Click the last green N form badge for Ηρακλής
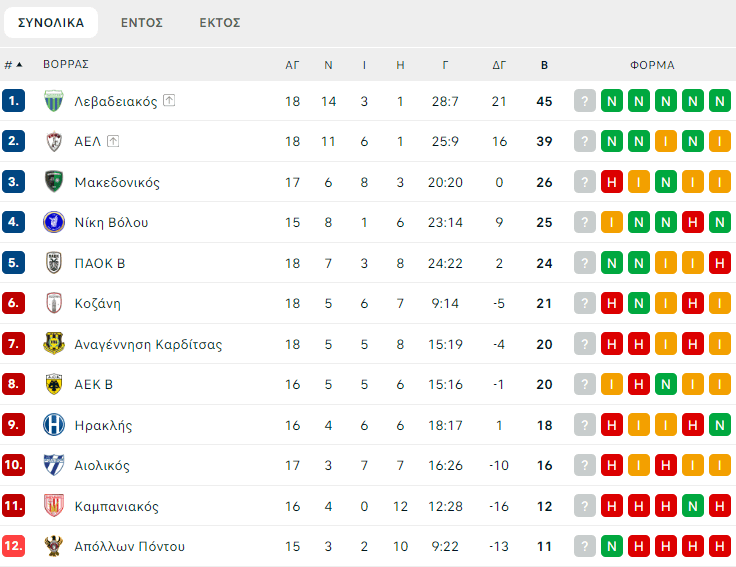The image size is (736, 567). point(719,425)
